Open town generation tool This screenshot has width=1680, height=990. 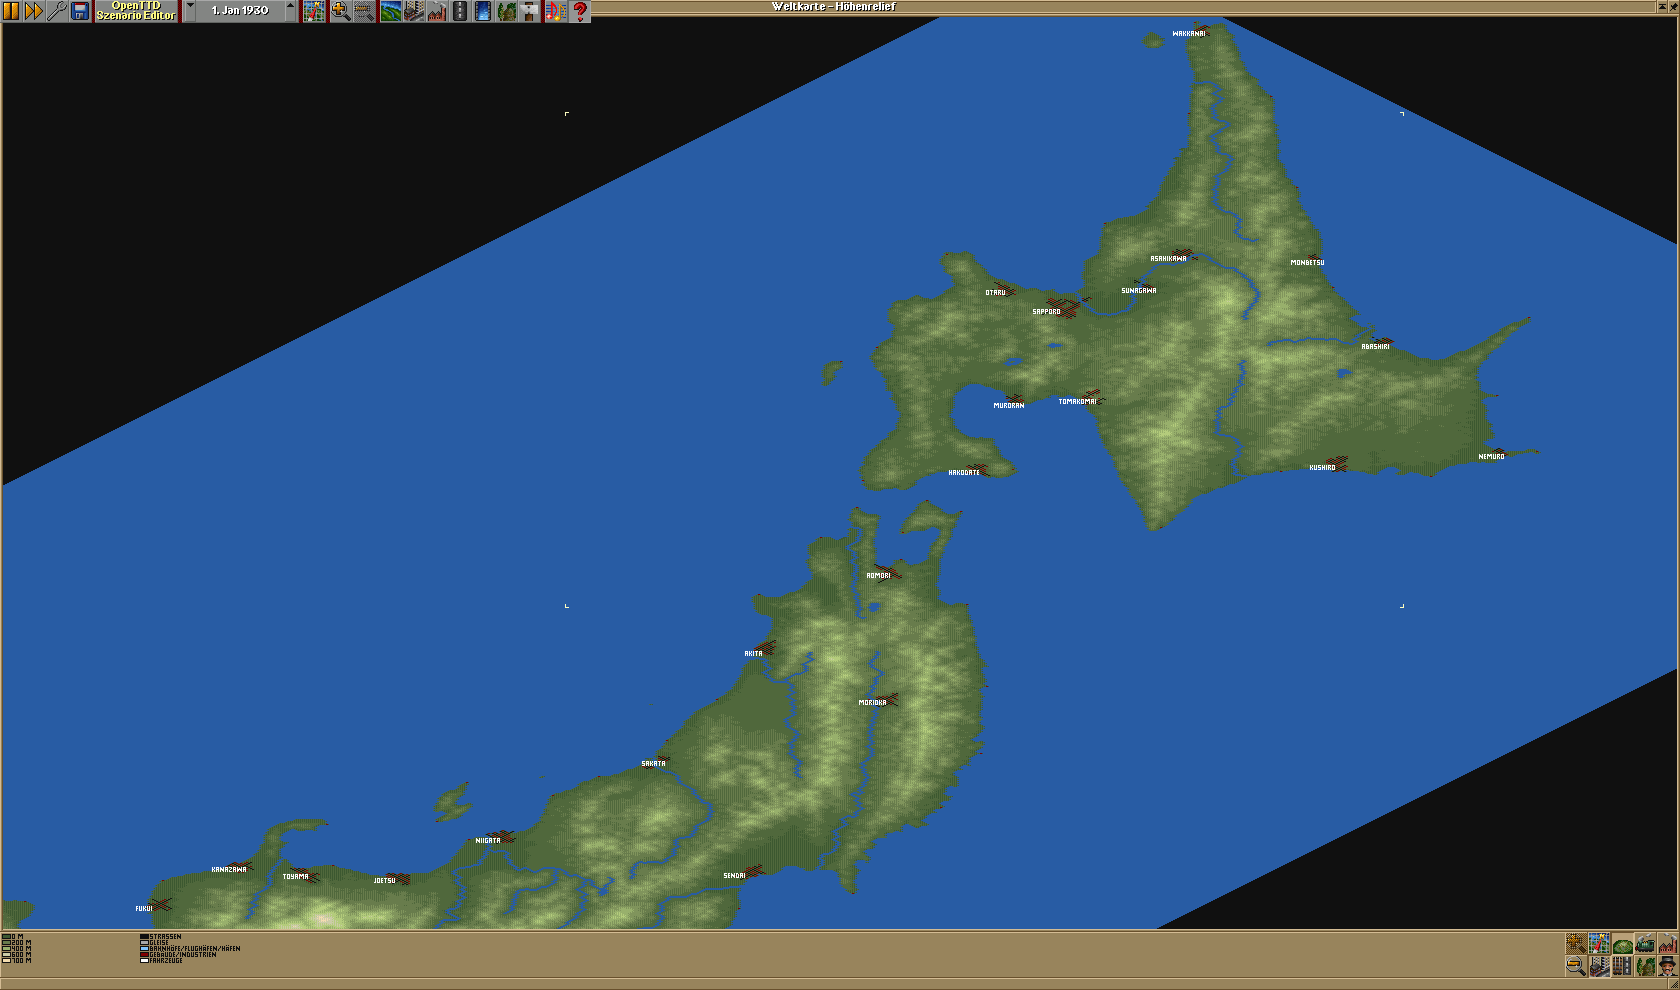click(x=413, y=11)
